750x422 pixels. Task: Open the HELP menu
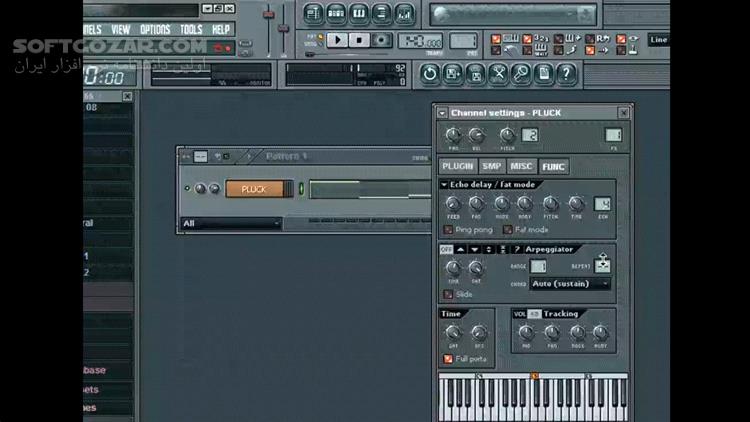click(221, 30)
